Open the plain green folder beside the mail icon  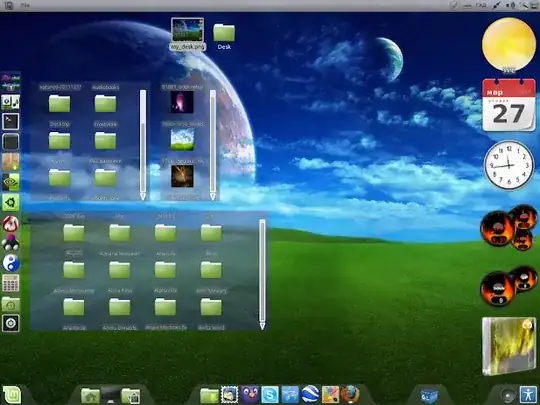[x=209, y=396]
